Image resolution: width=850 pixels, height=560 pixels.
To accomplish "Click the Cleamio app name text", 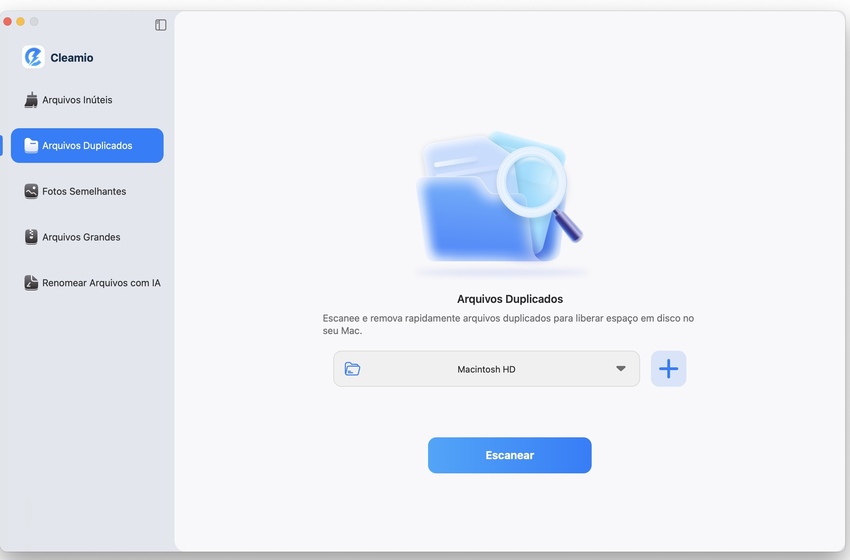I will click(x=72, y=57).
